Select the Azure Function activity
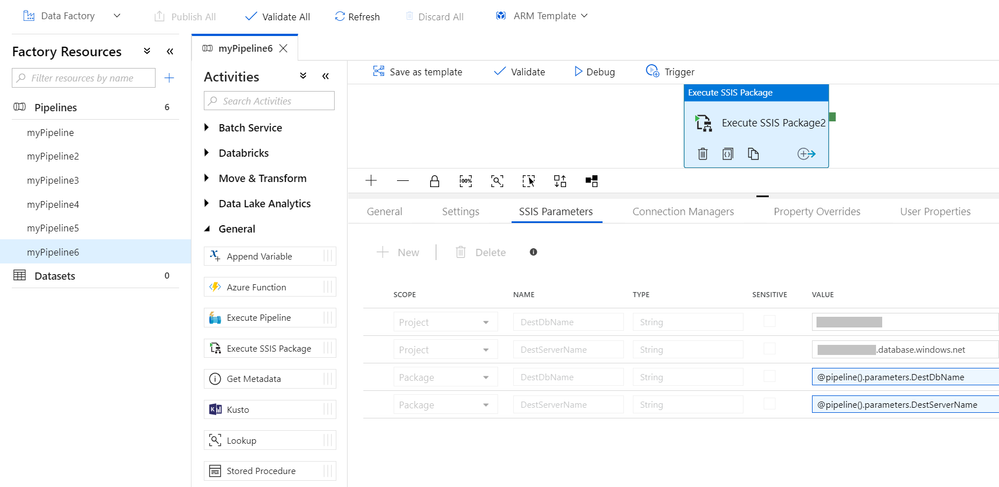Viewport: 999px width, 487px height. click(x=270, y=287)
